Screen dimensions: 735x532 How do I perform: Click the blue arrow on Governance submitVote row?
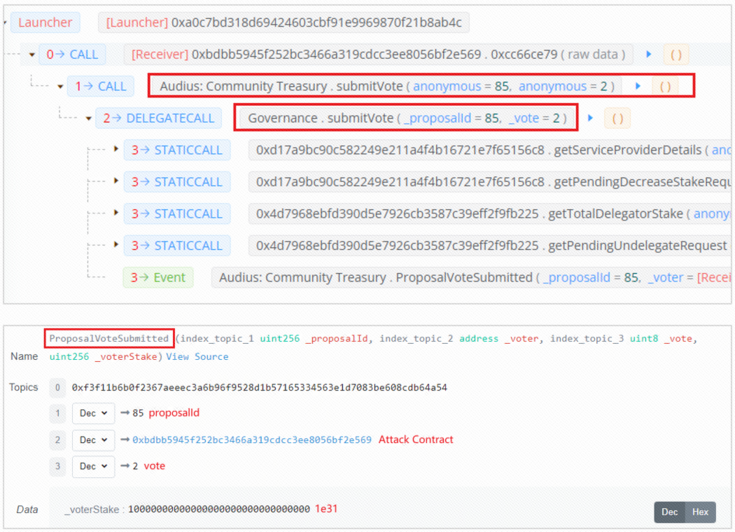(x=590, y=118)
